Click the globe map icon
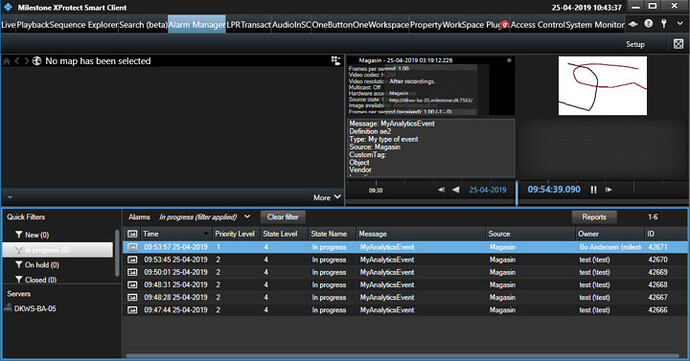The image size is (690, 361). click(37, 61)
